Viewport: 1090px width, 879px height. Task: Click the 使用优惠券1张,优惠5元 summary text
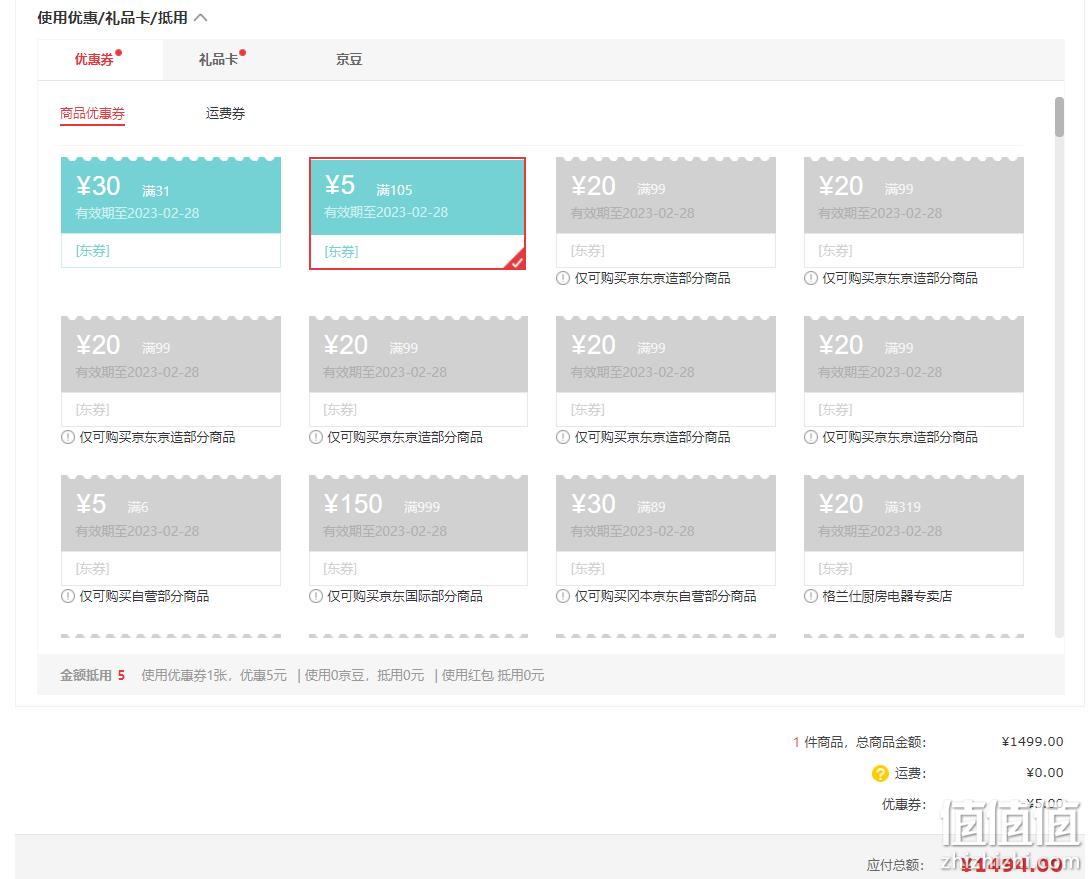pos(214,675)
